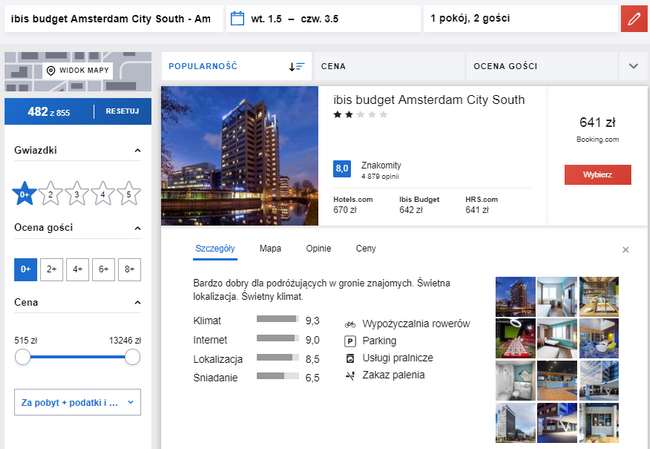The image size is (650, 449).
Task: Click the hotel title ibis budget Amsterdam City South
Action: pos(429,100)
